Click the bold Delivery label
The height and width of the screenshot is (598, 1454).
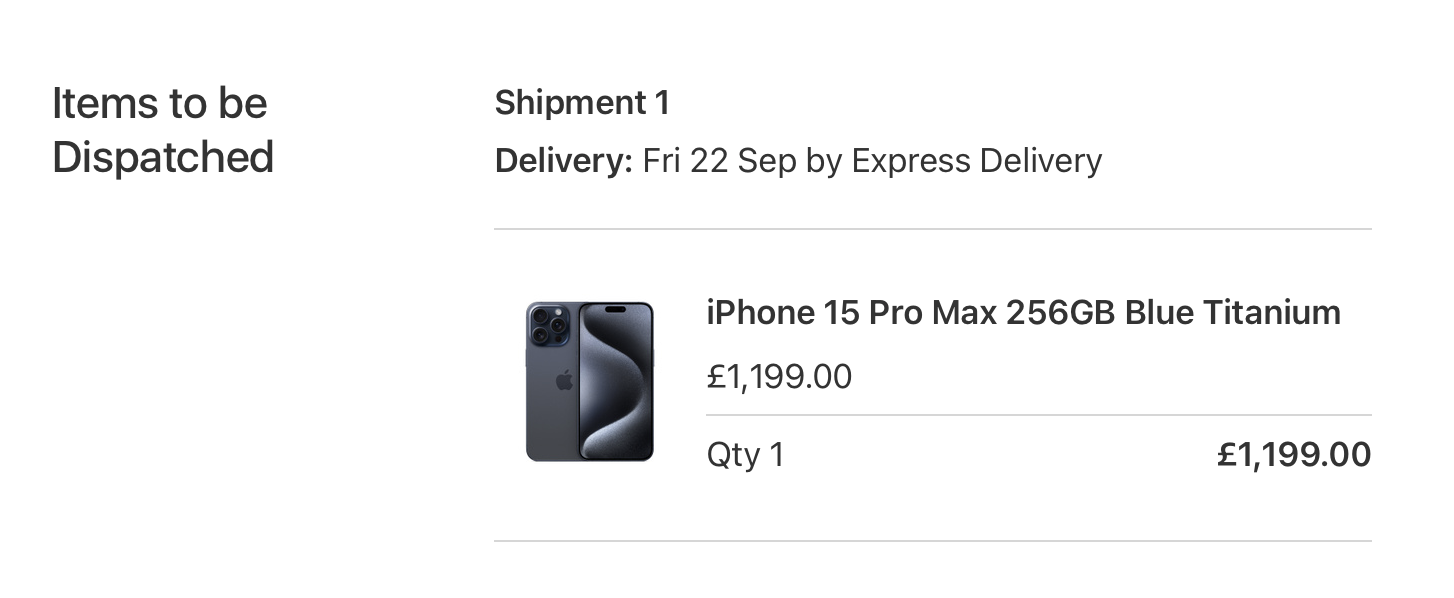click(x=563, y=160)
